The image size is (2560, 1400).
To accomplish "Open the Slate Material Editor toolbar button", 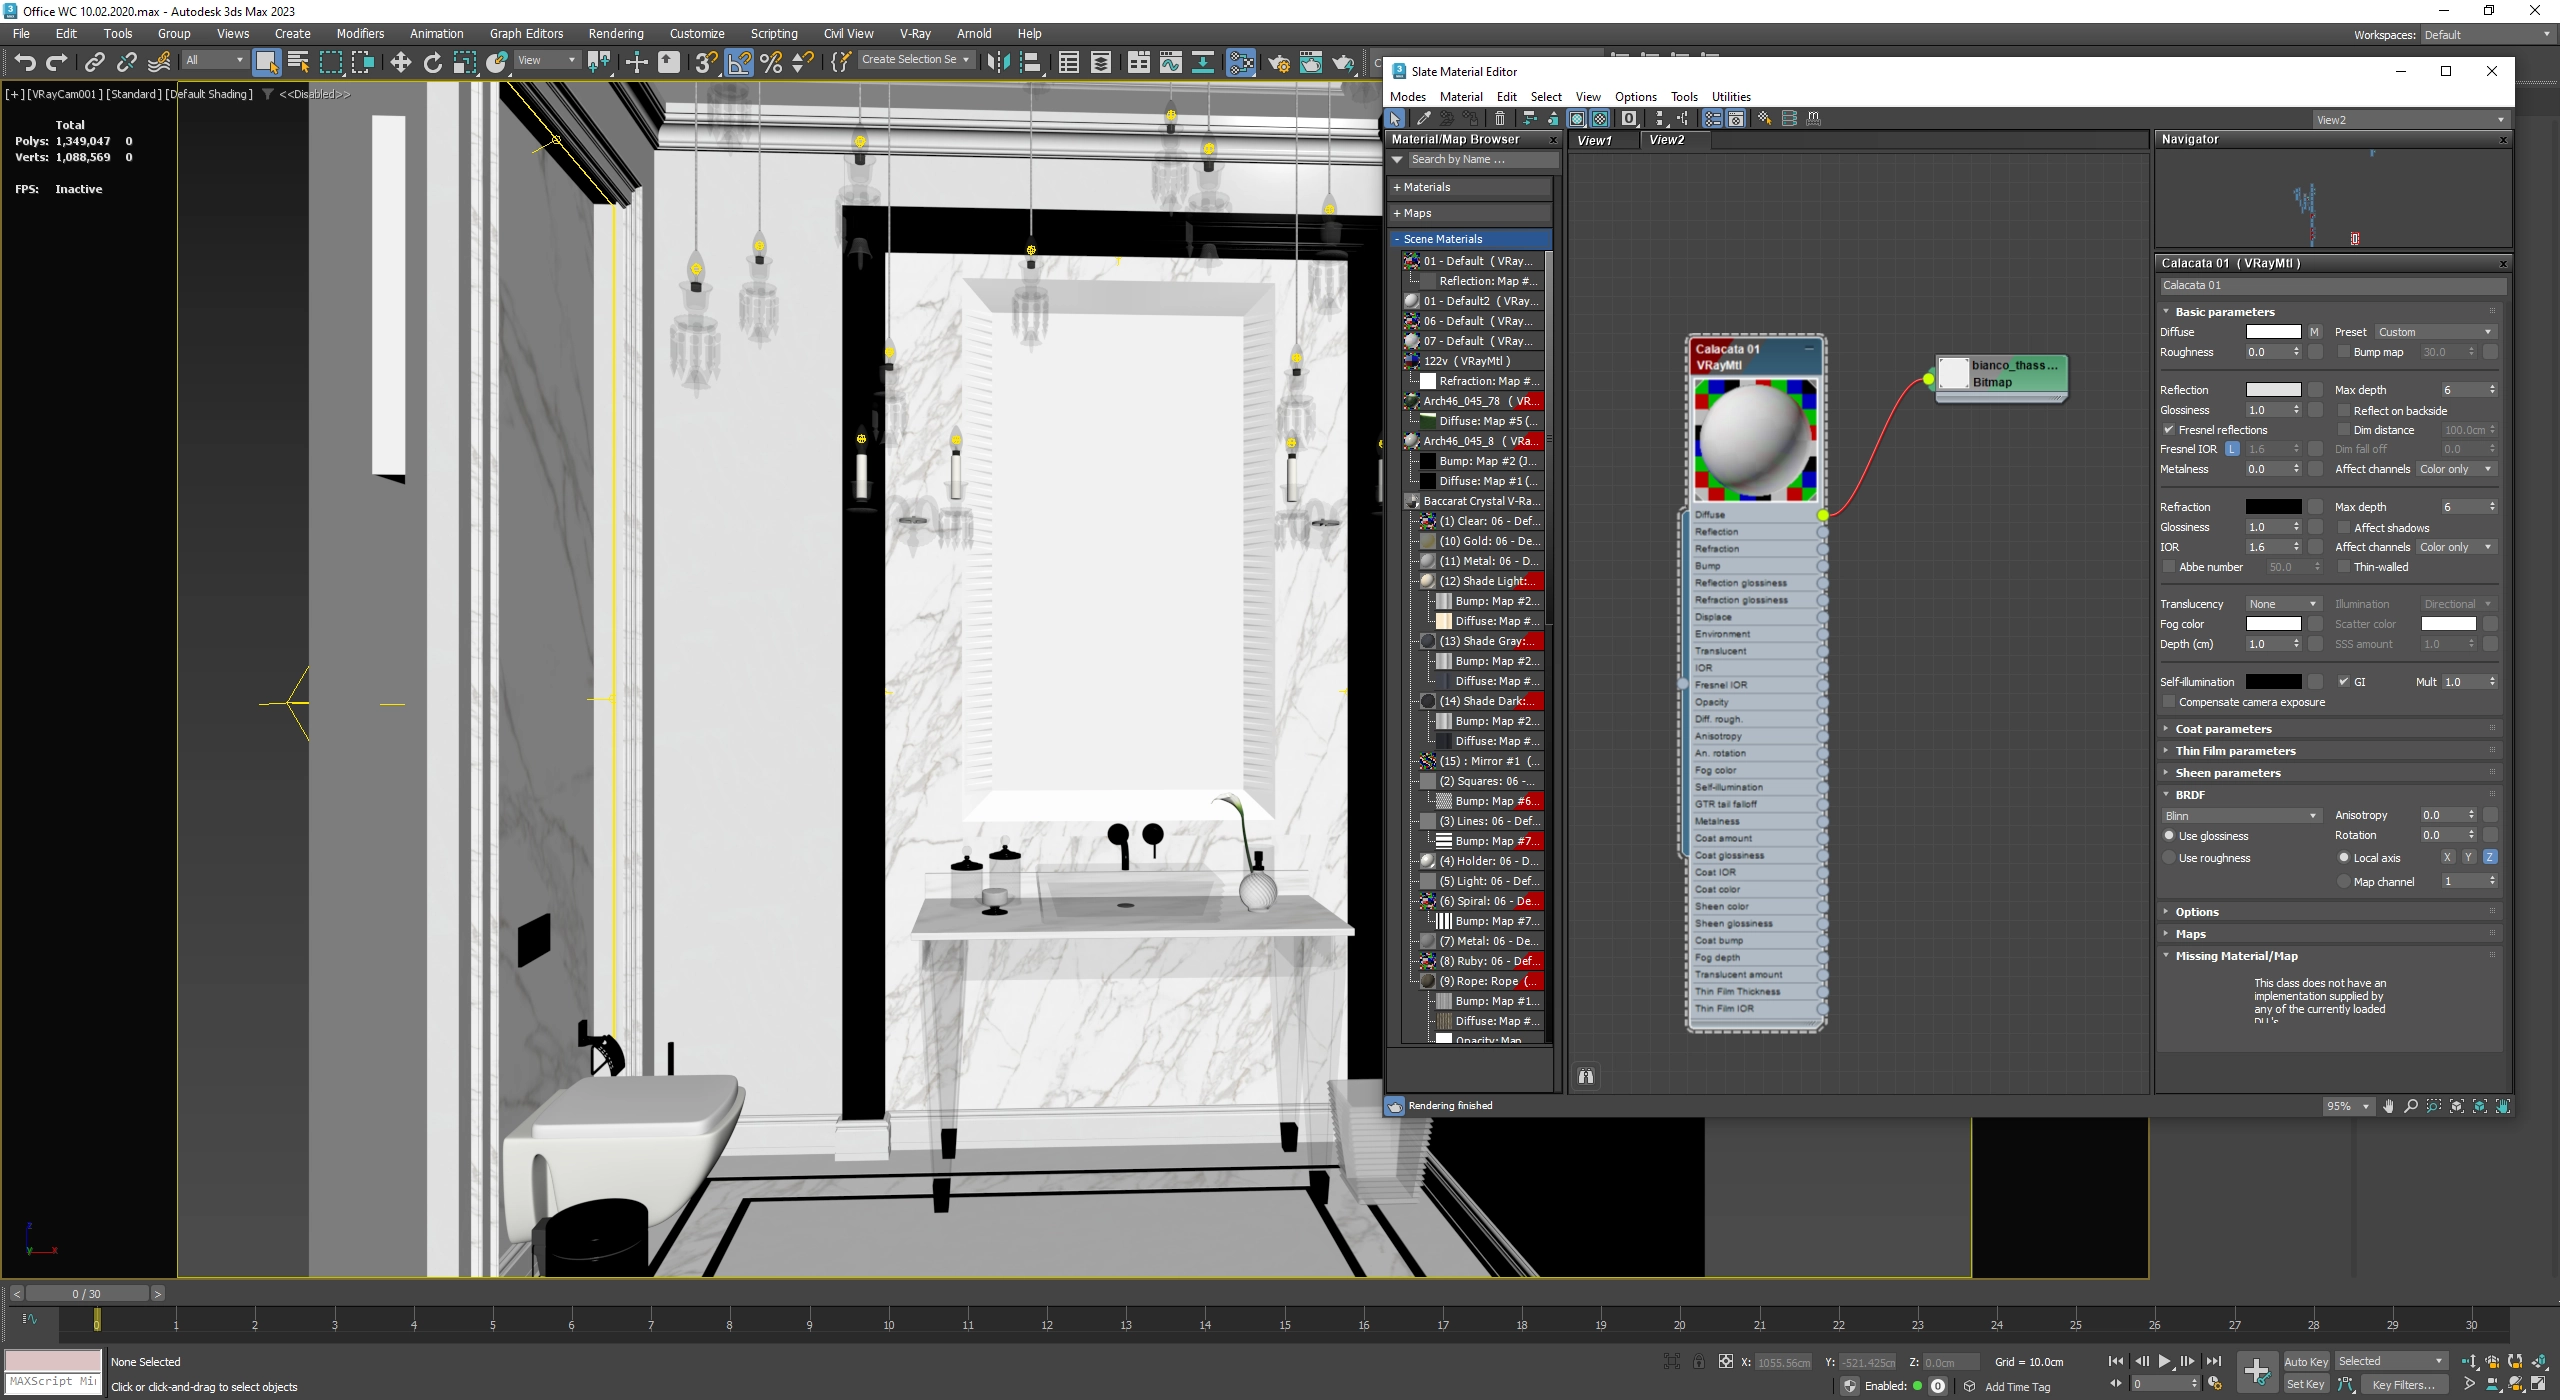I will 1240,63.
